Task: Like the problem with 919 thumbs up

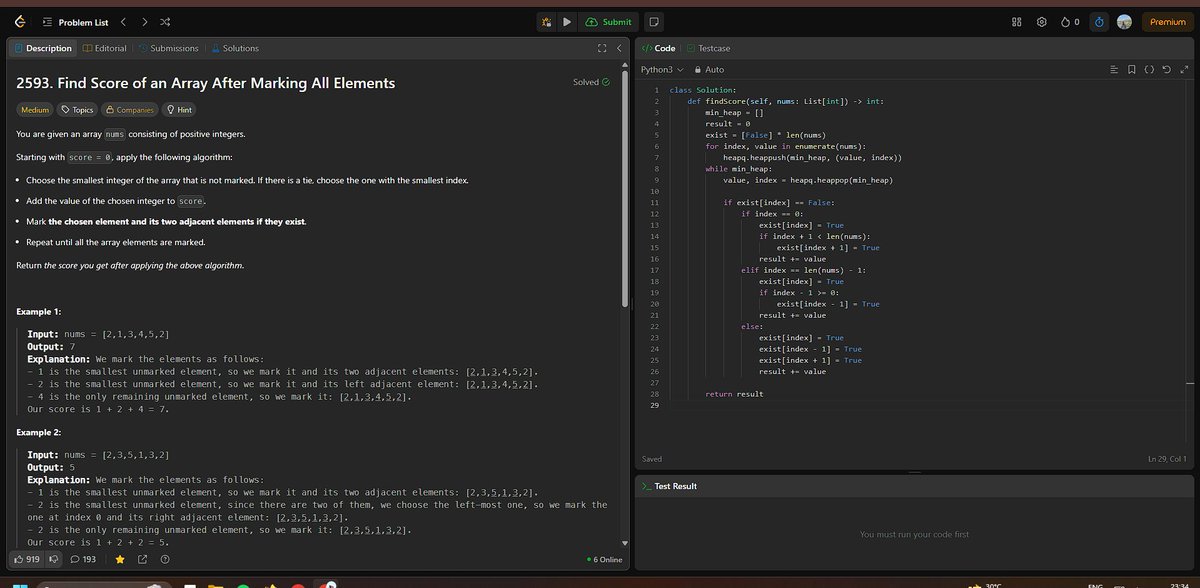Action: [26, 559]
